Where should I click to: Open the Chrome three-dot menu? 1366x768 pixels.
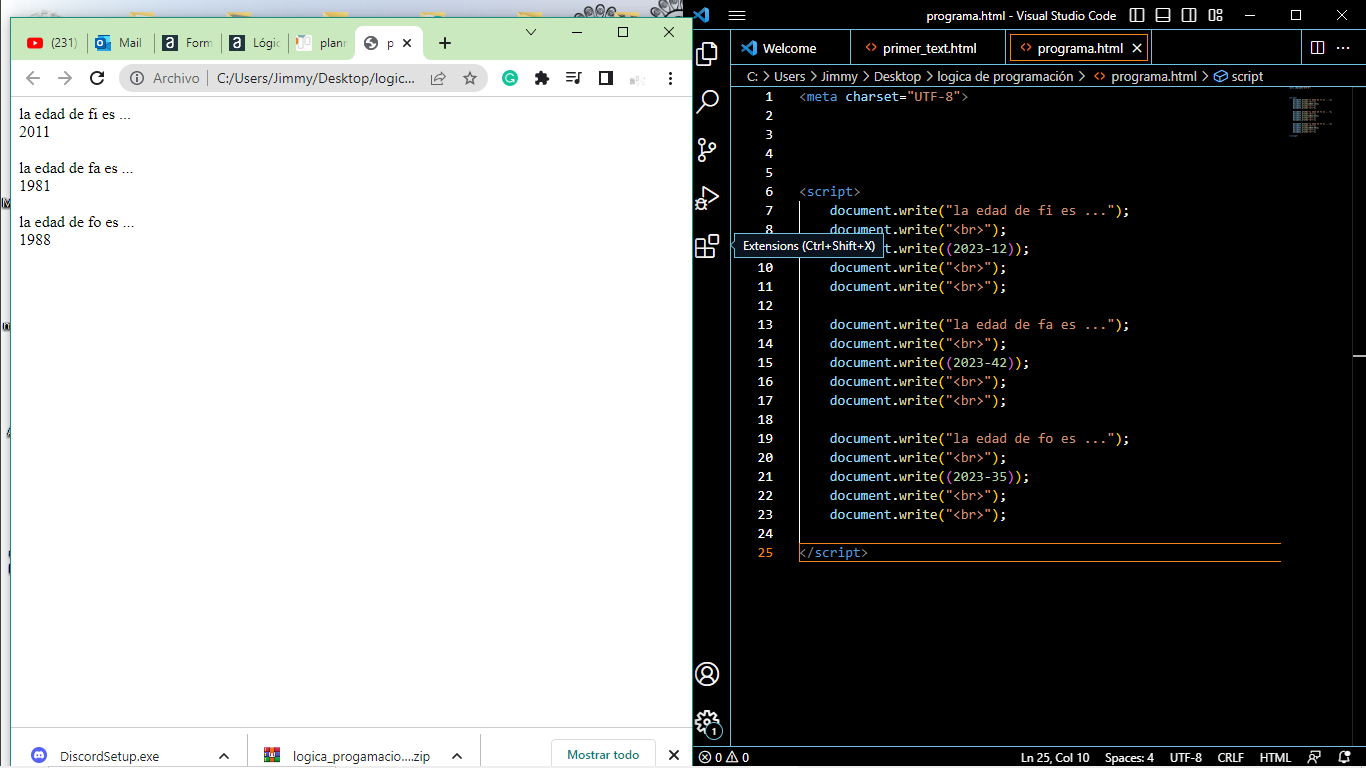670,78
